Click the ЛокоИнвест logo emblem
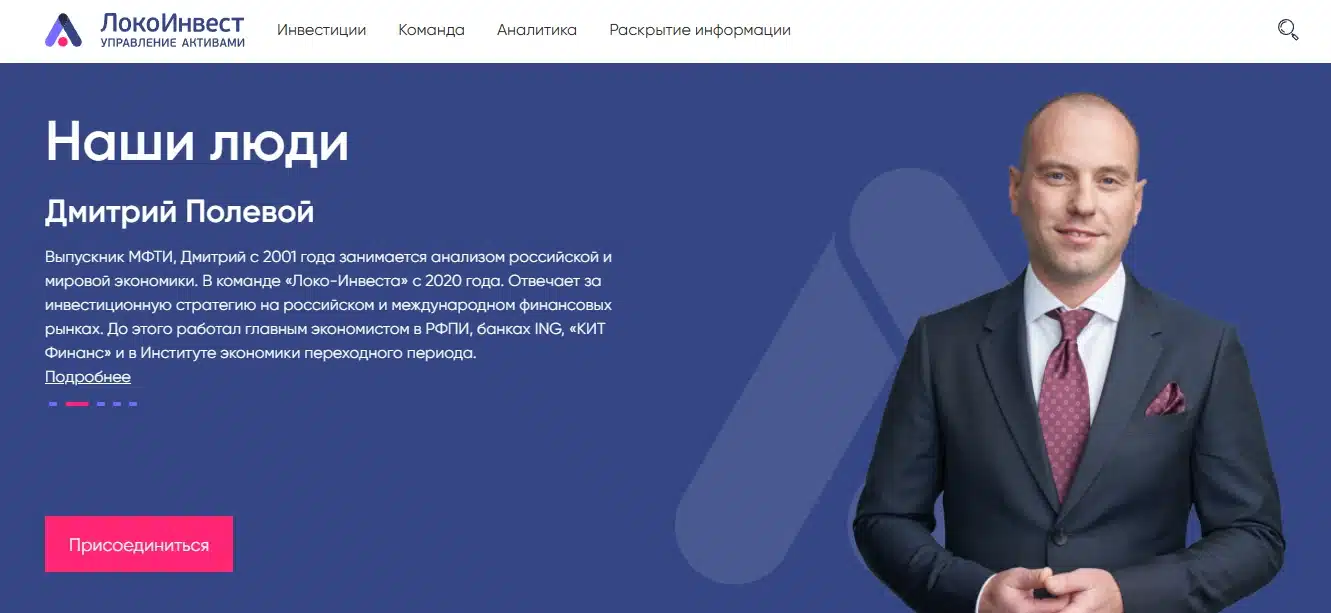The height and width of the screenshot is (613, 1331). coord(64,30)
